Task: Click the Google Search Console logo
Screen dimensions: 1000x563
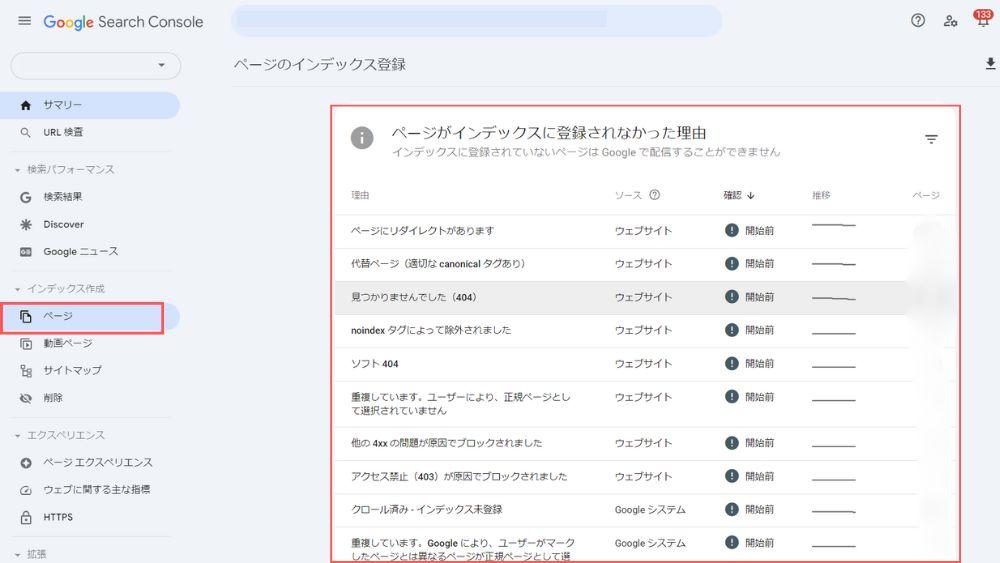Action: click(123, 22)
